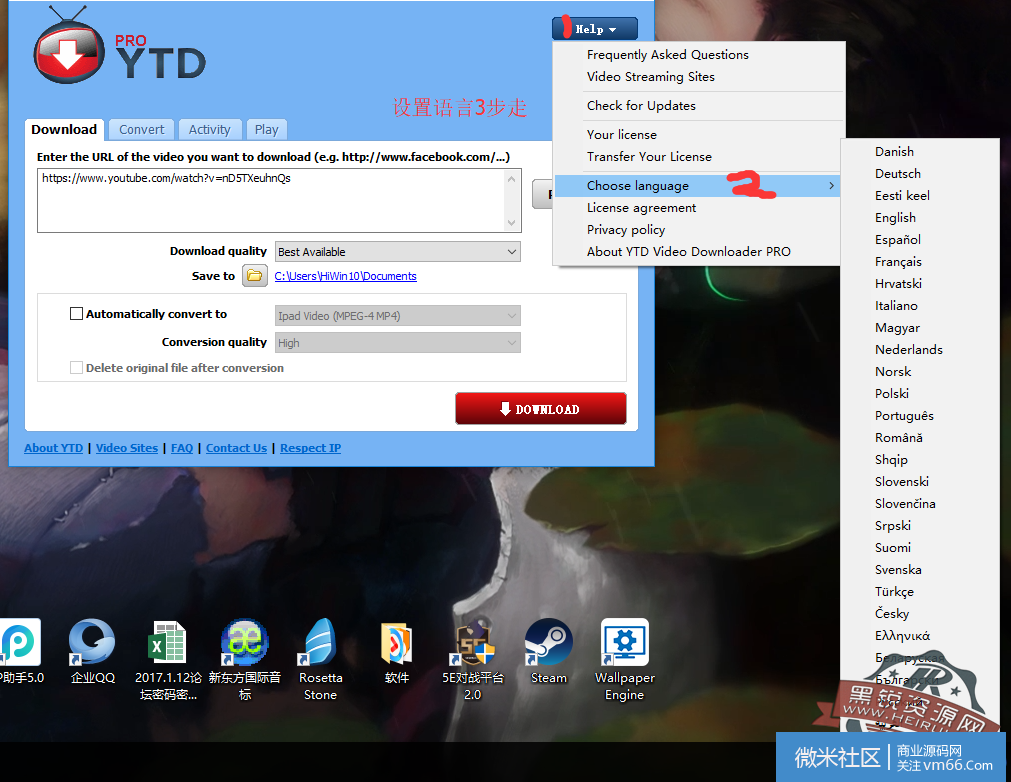Image resolution: width=1011 pixels, height=782 pixels.
Task: Open the 企业QQ desktop shortcut
Action: [92, 651]
